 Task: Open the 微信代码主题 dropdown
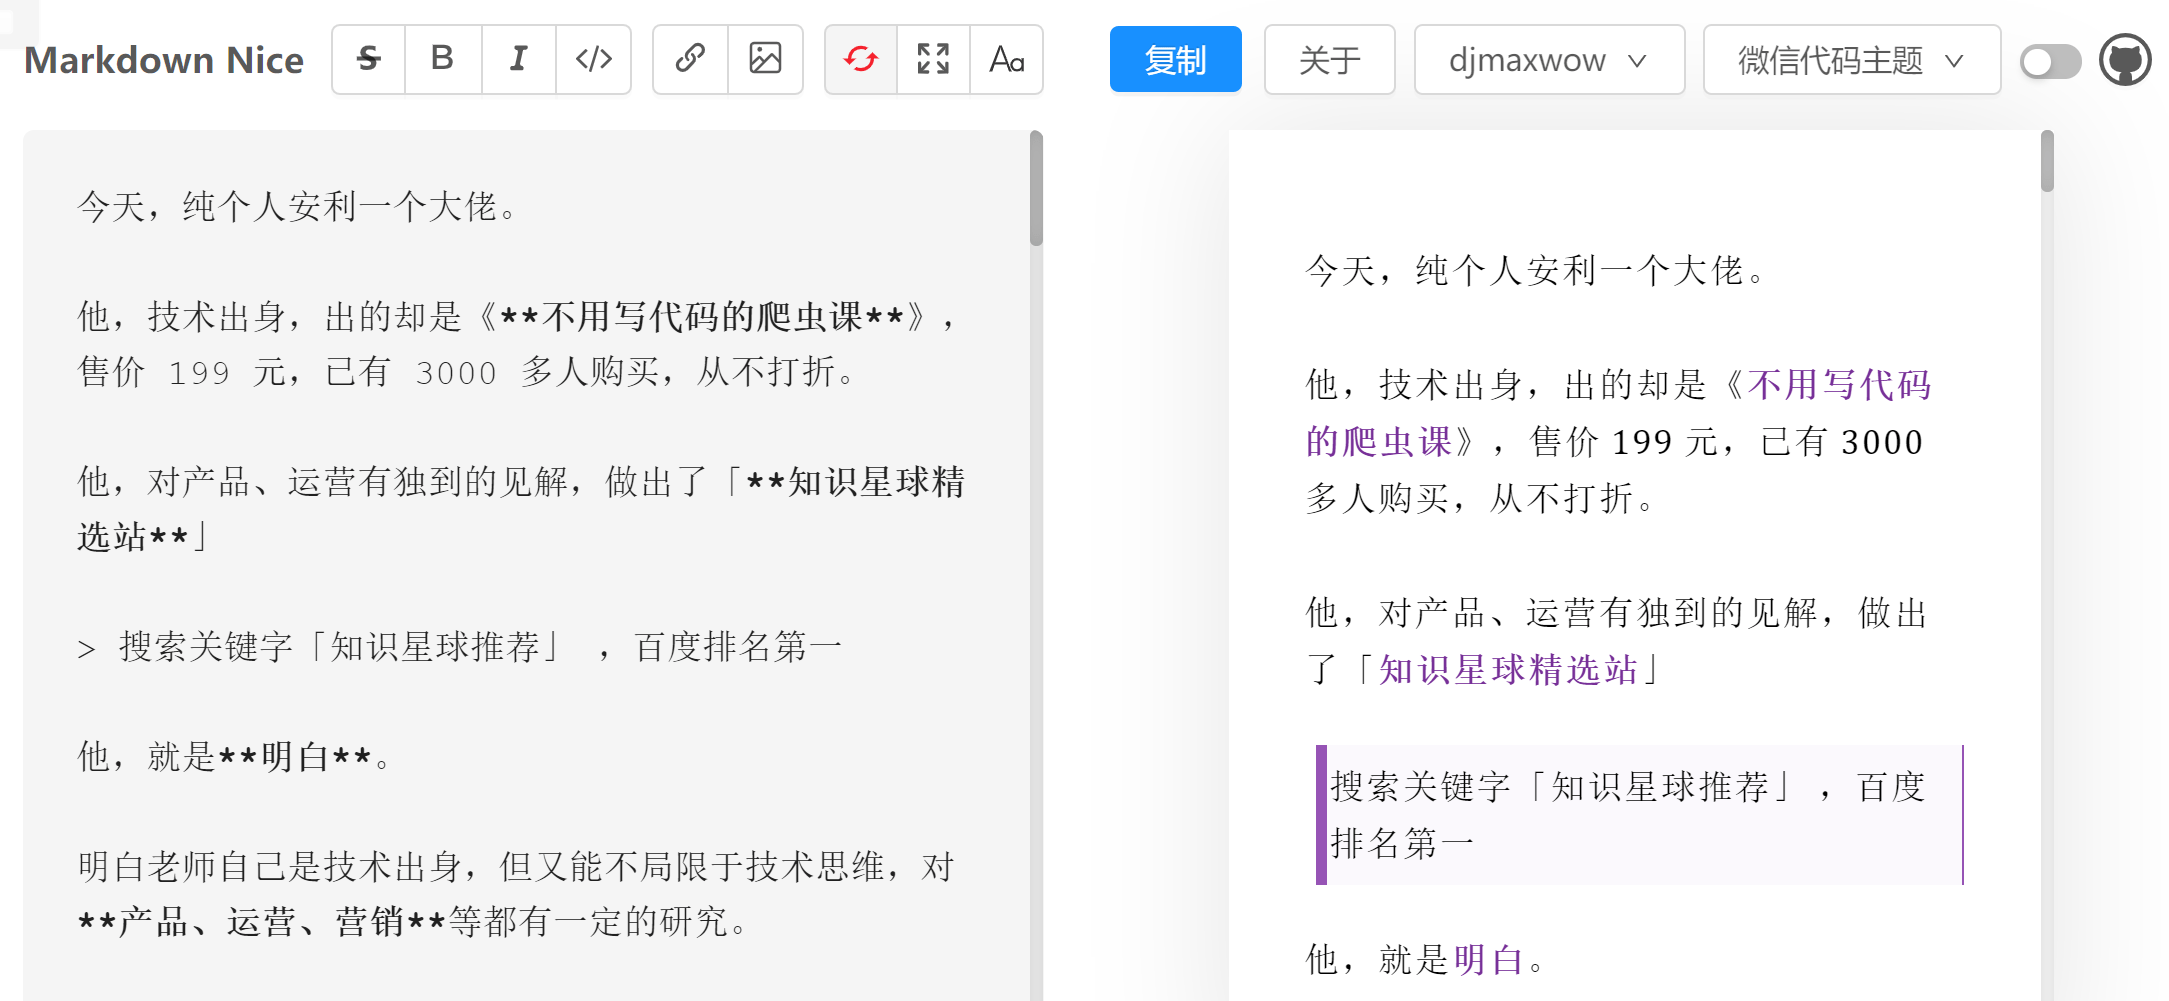(x=1852, y=60)
